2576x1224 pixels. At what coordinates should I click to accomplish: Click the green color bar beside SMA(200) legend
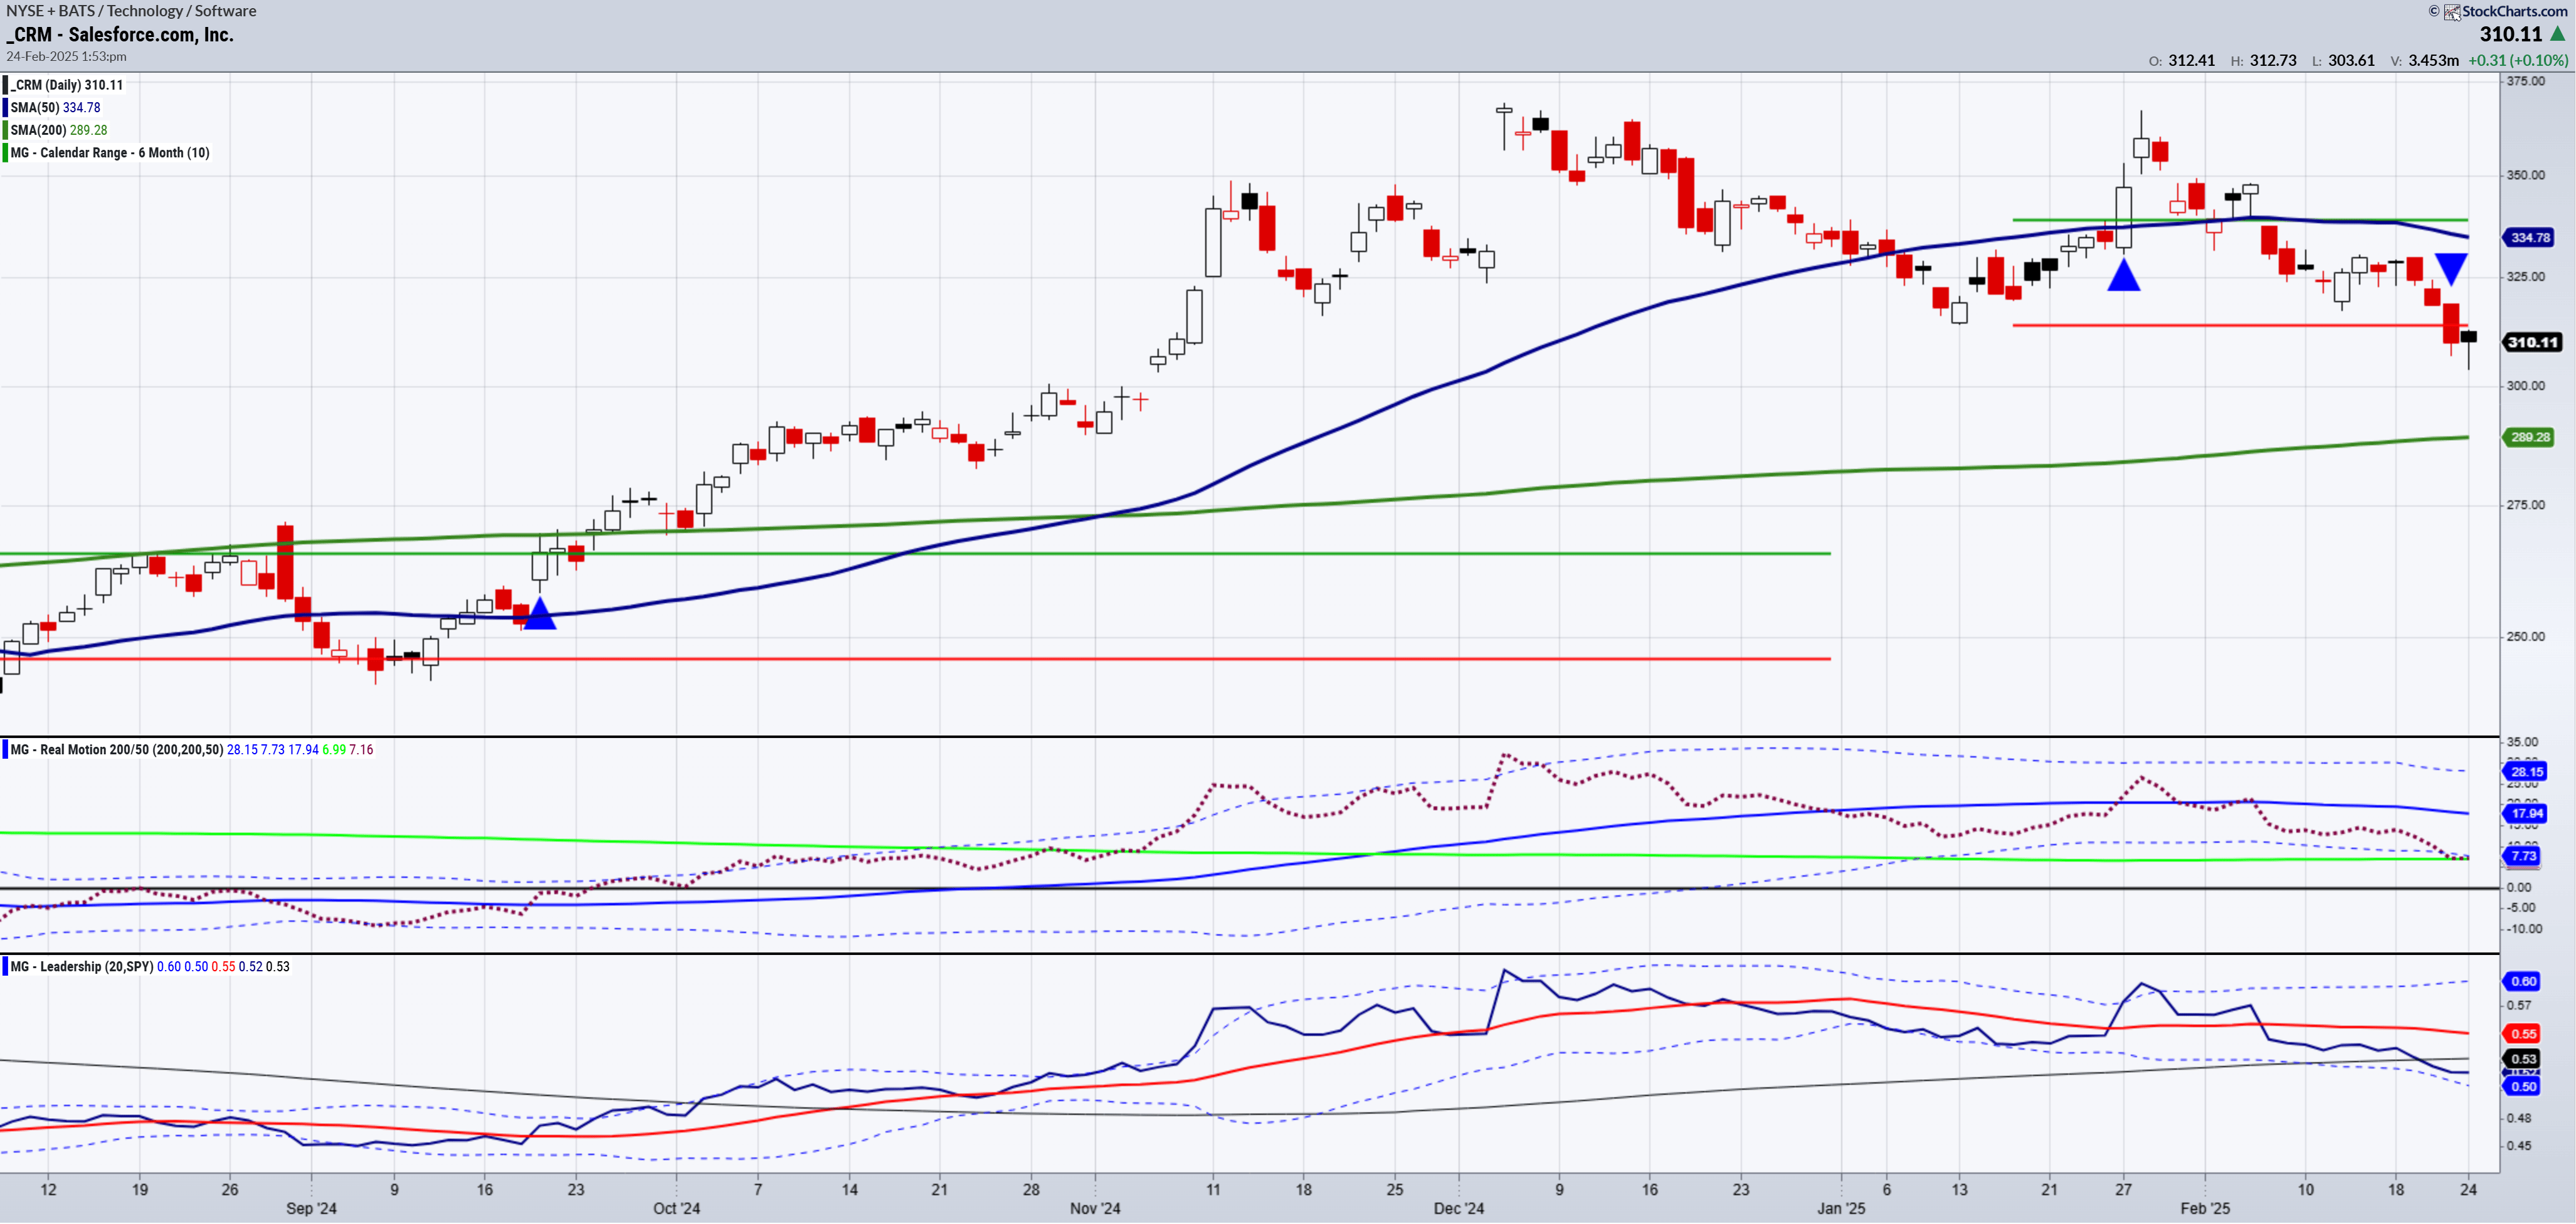coord(5,130)
